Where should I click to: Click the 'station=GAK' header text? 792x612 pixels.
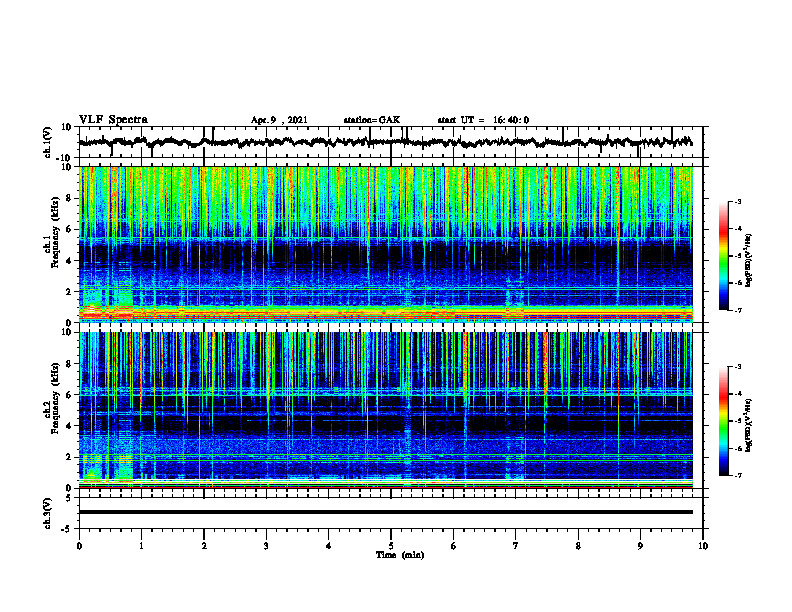coord(372,120)
